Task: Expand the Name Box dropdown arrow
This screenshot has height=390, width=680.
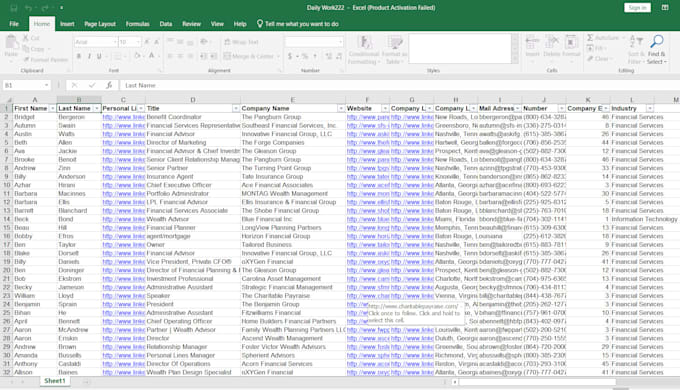Action: (46, 85)
